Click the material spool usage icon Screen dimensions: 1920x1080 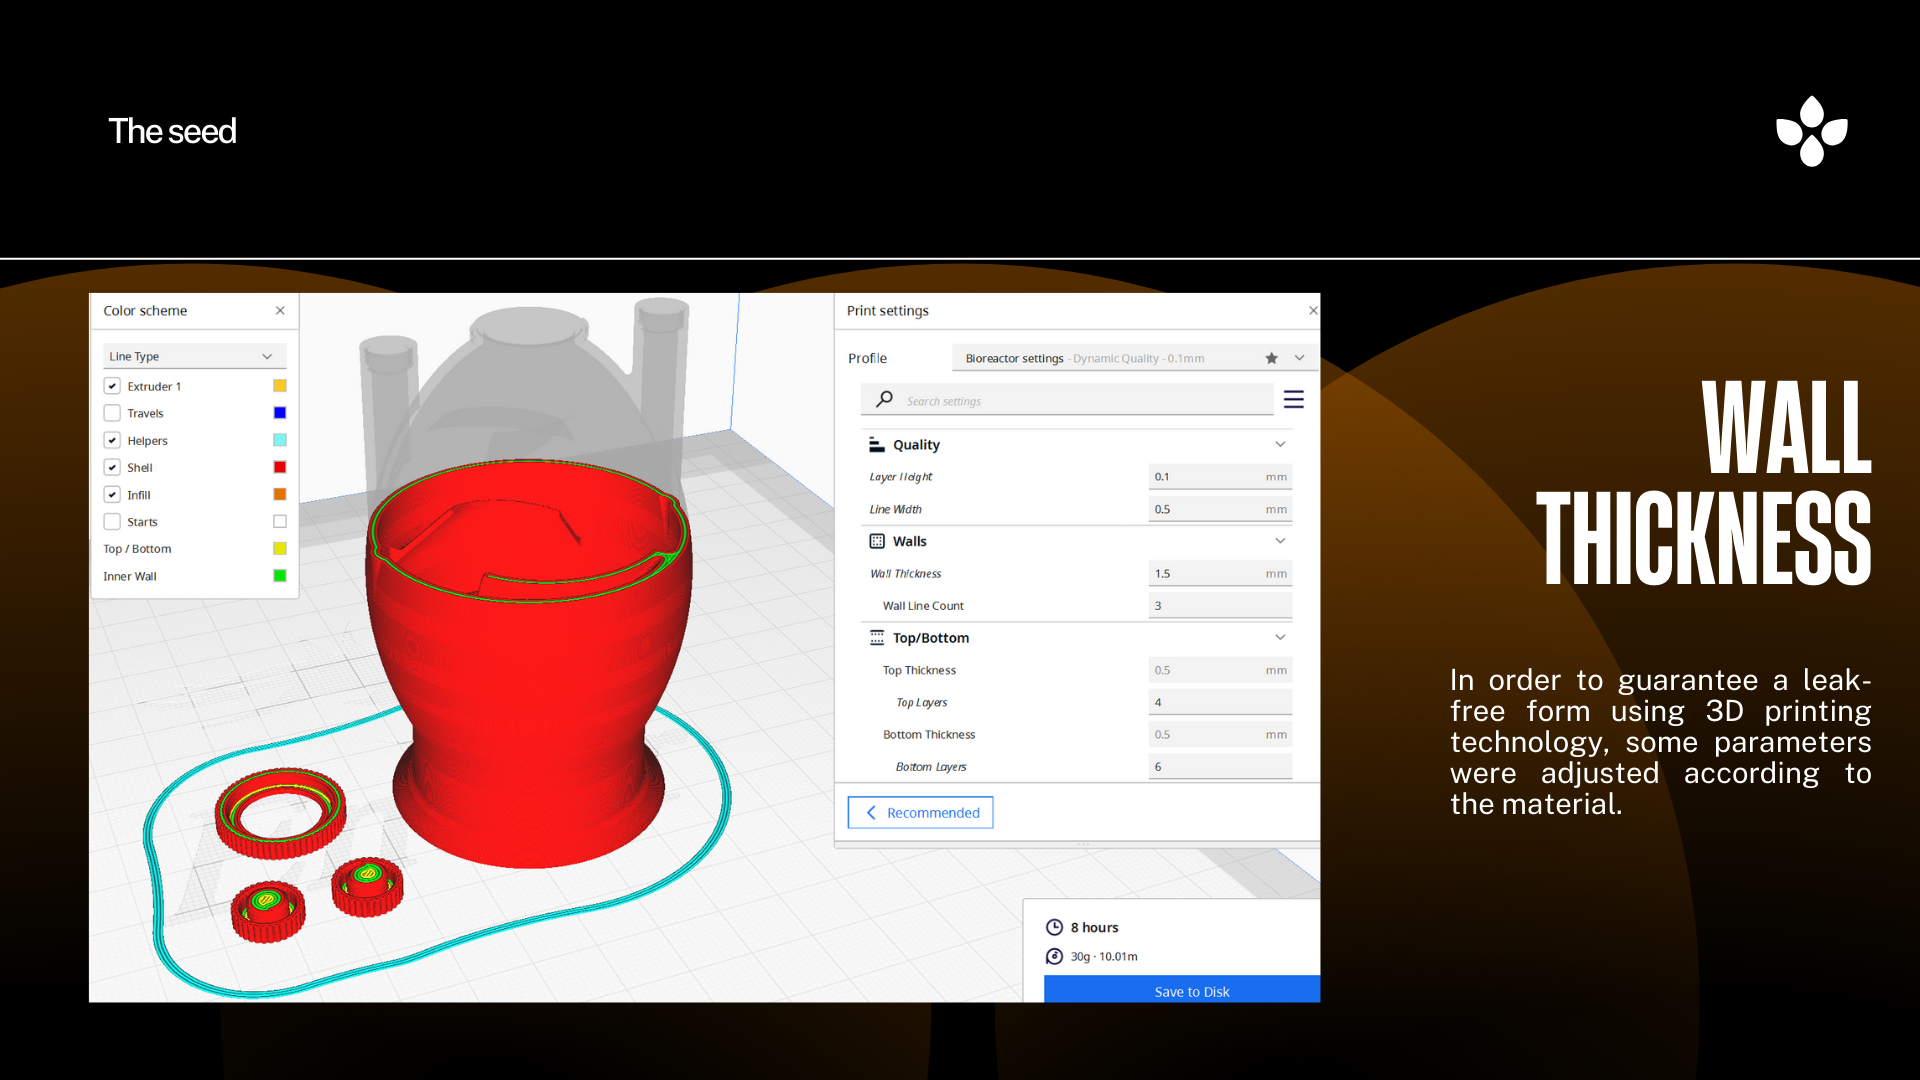point(1054,956)
